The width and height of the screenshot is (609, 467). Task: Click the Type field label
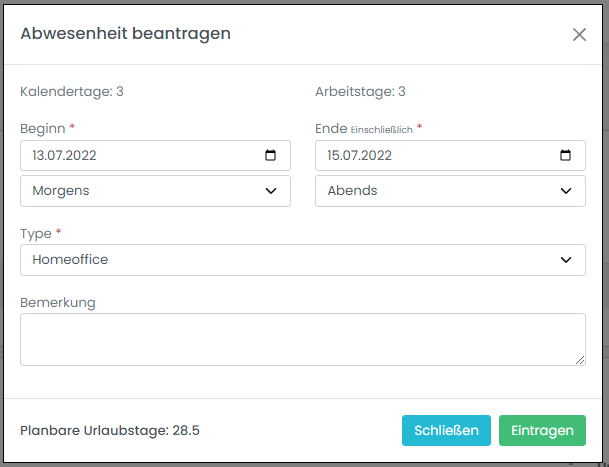(37, 233)
